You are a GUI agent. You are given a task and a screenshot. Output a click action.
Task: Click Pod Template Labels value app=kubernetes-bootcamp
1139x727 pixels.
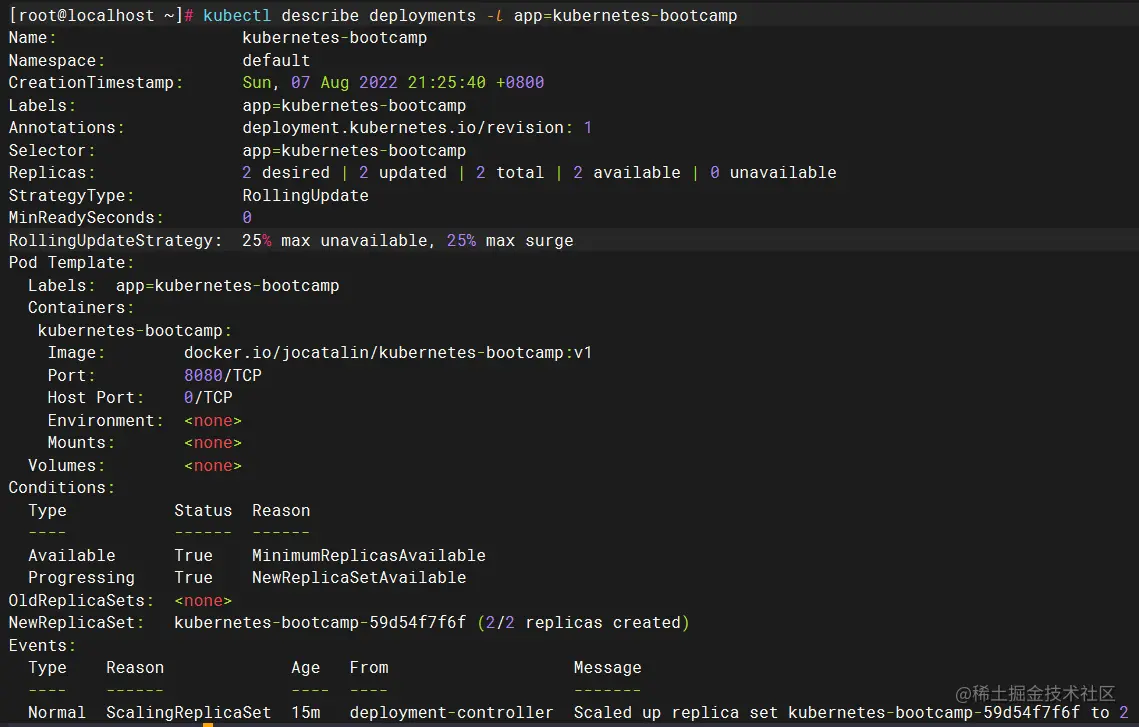point(227,285)
